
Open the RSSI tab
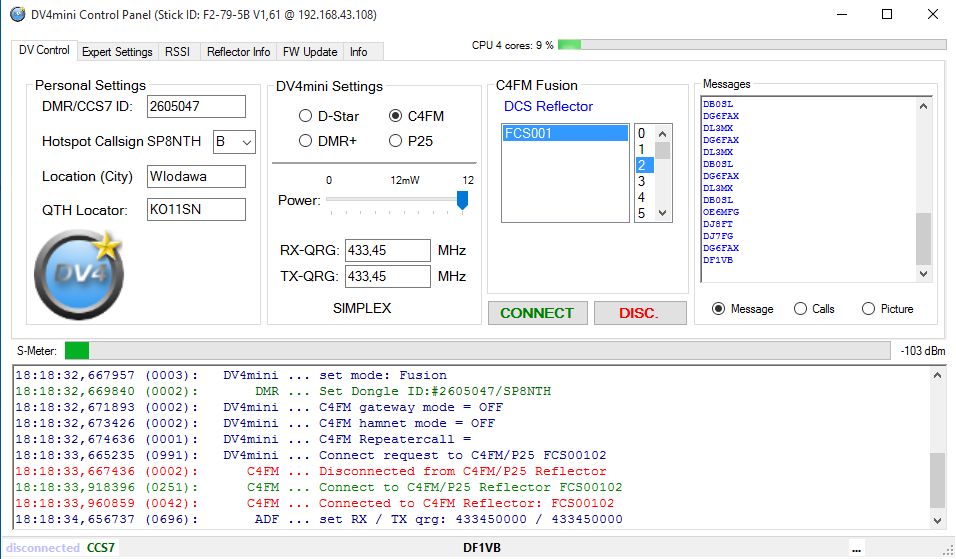(x=177, y=52)
